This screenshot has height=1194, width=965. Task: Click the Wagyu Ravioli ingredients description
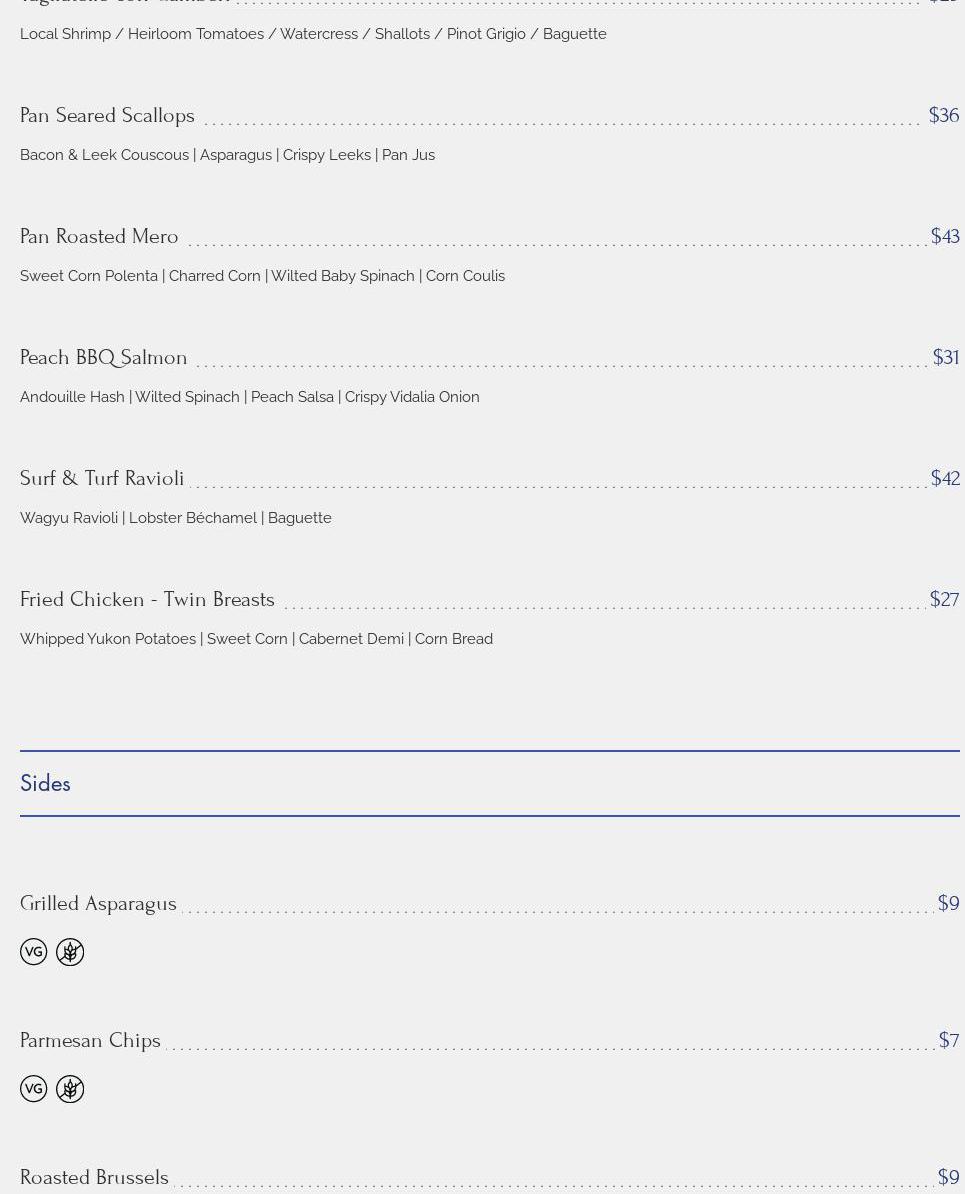(176, 518)
